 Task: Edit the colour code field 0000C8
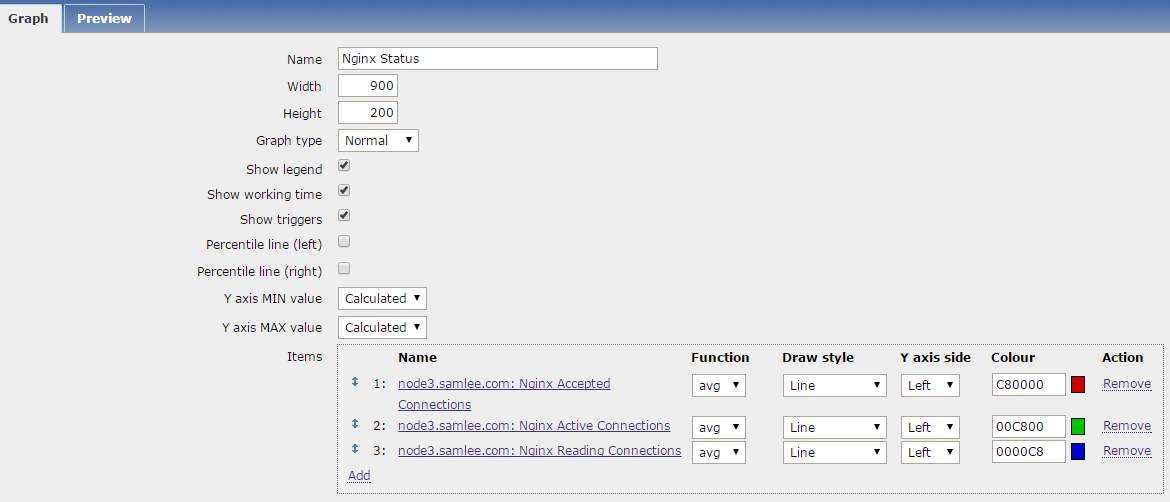(1028, 451)
